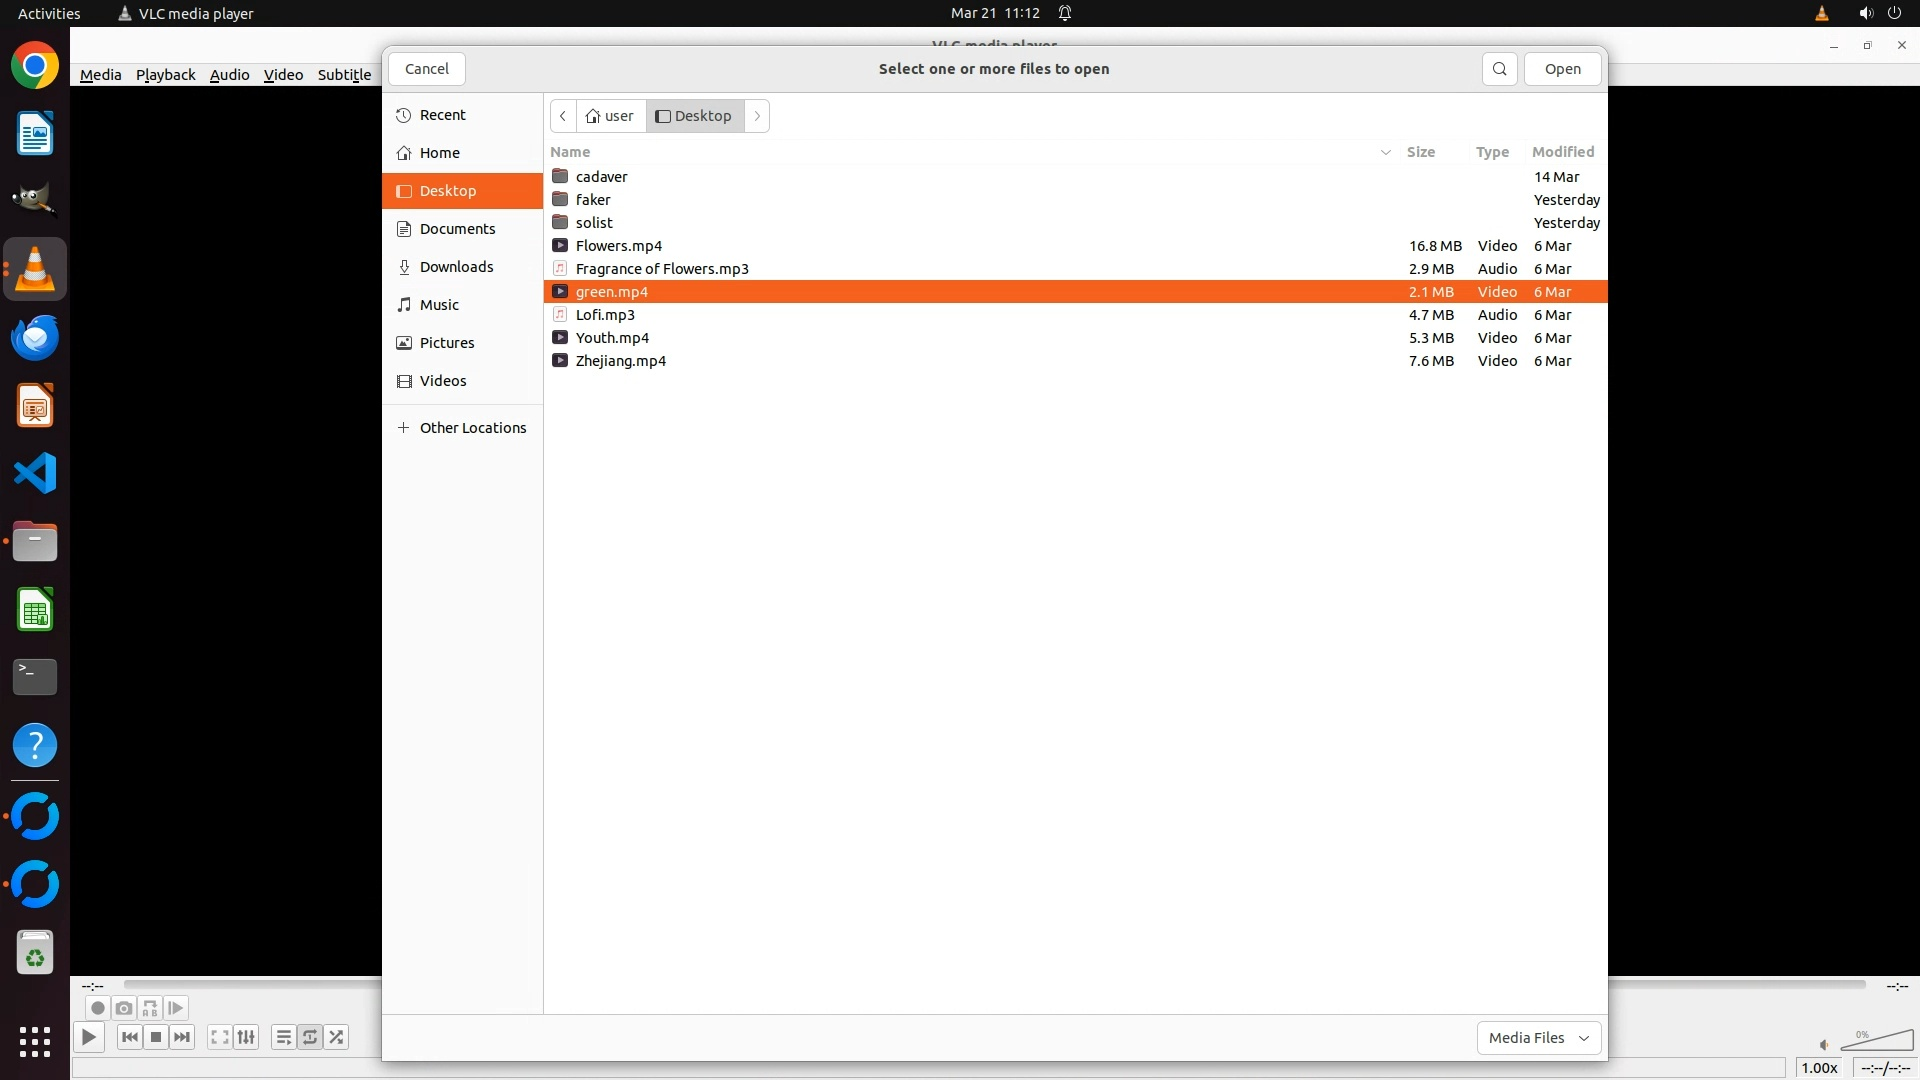Click the Cancel button
Viewport: 1920px width, 1080px height.
pyautogui.click(x=427, y=69)
